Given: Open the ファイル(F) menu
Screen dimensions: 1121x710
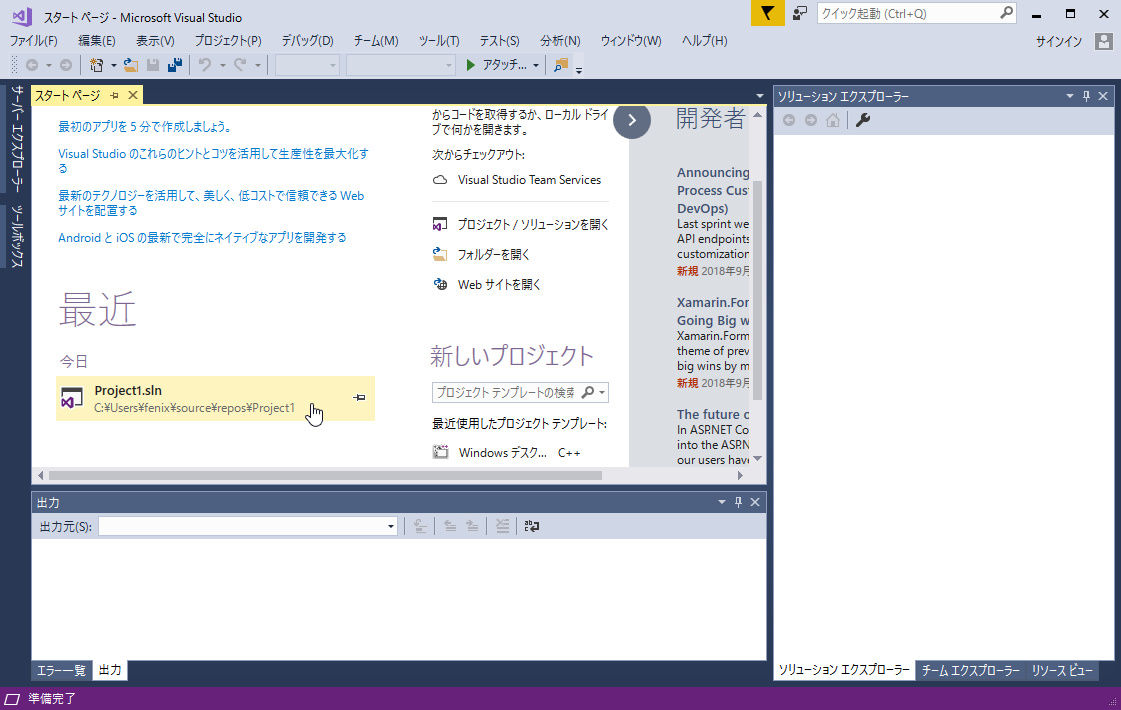Looking at the screenshot, I should coord(33,41).
